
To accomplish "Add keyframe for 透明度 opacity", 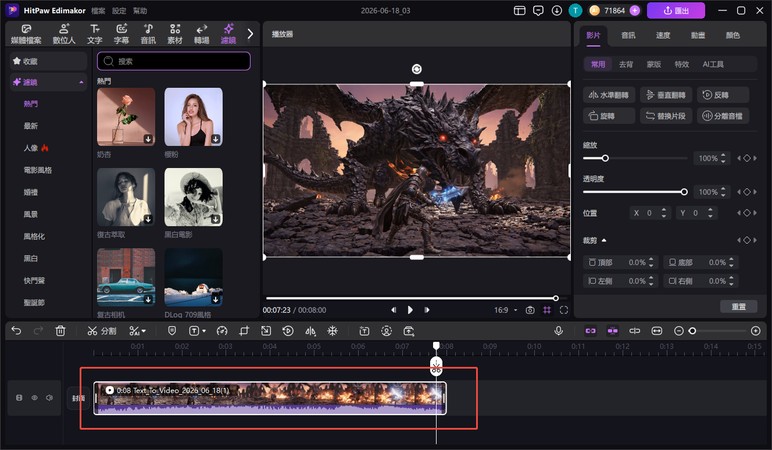I will 747,192.
